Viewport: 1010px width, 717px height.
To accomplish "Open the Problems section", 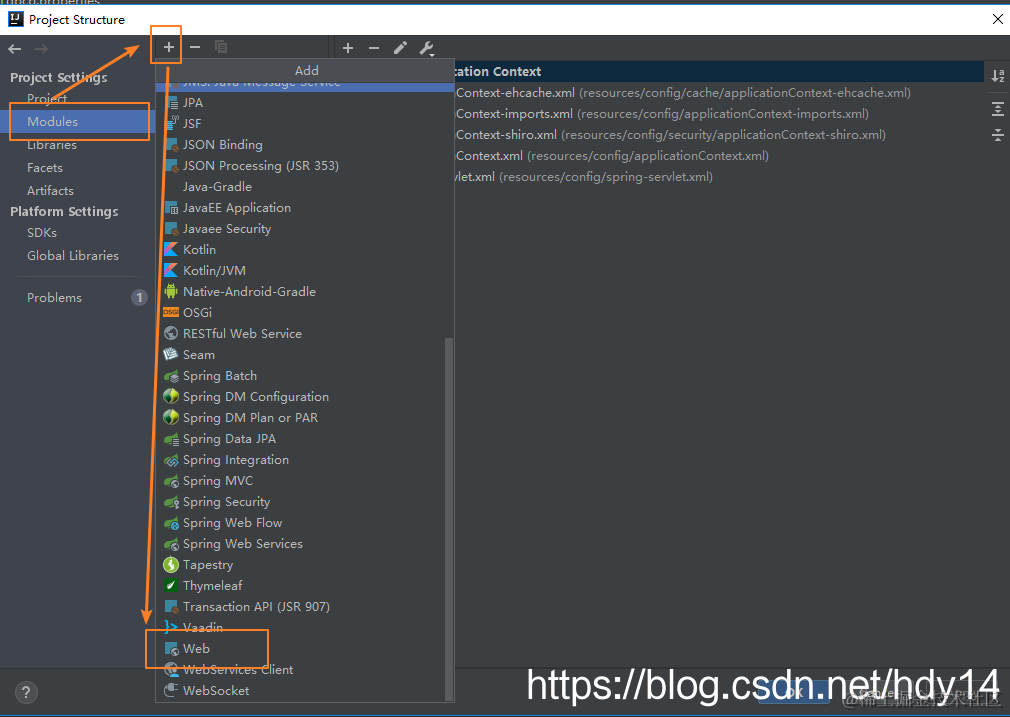I will tap(54, 298).
